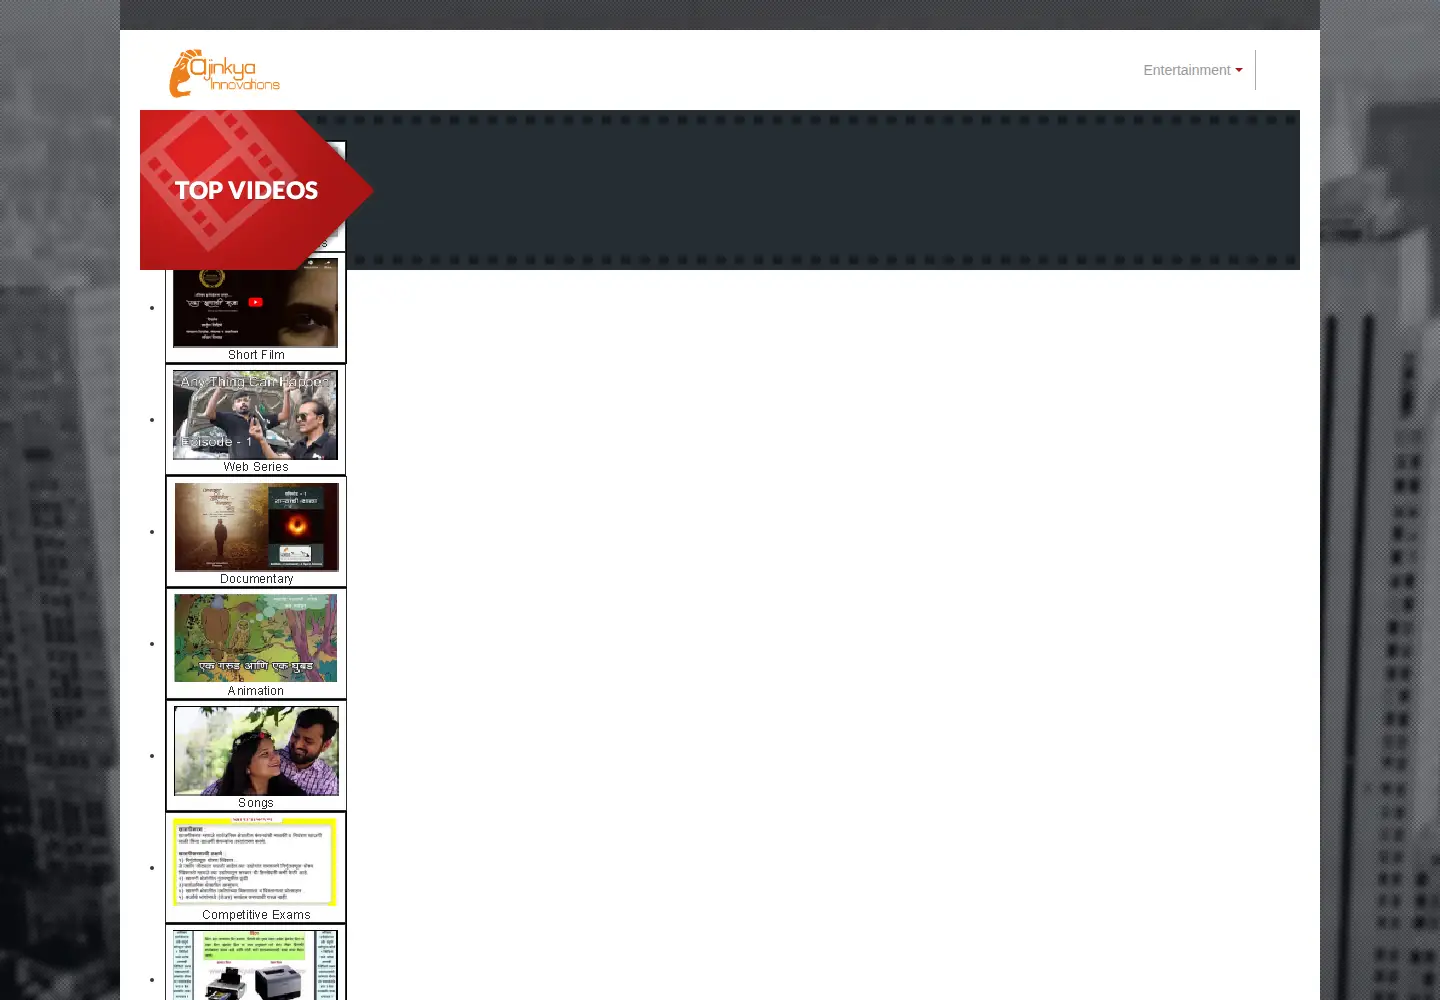This screenshot has height=1000, width=1440.
Task: Play the YouTube icon on Short Film
Action: tap(256, 302)
